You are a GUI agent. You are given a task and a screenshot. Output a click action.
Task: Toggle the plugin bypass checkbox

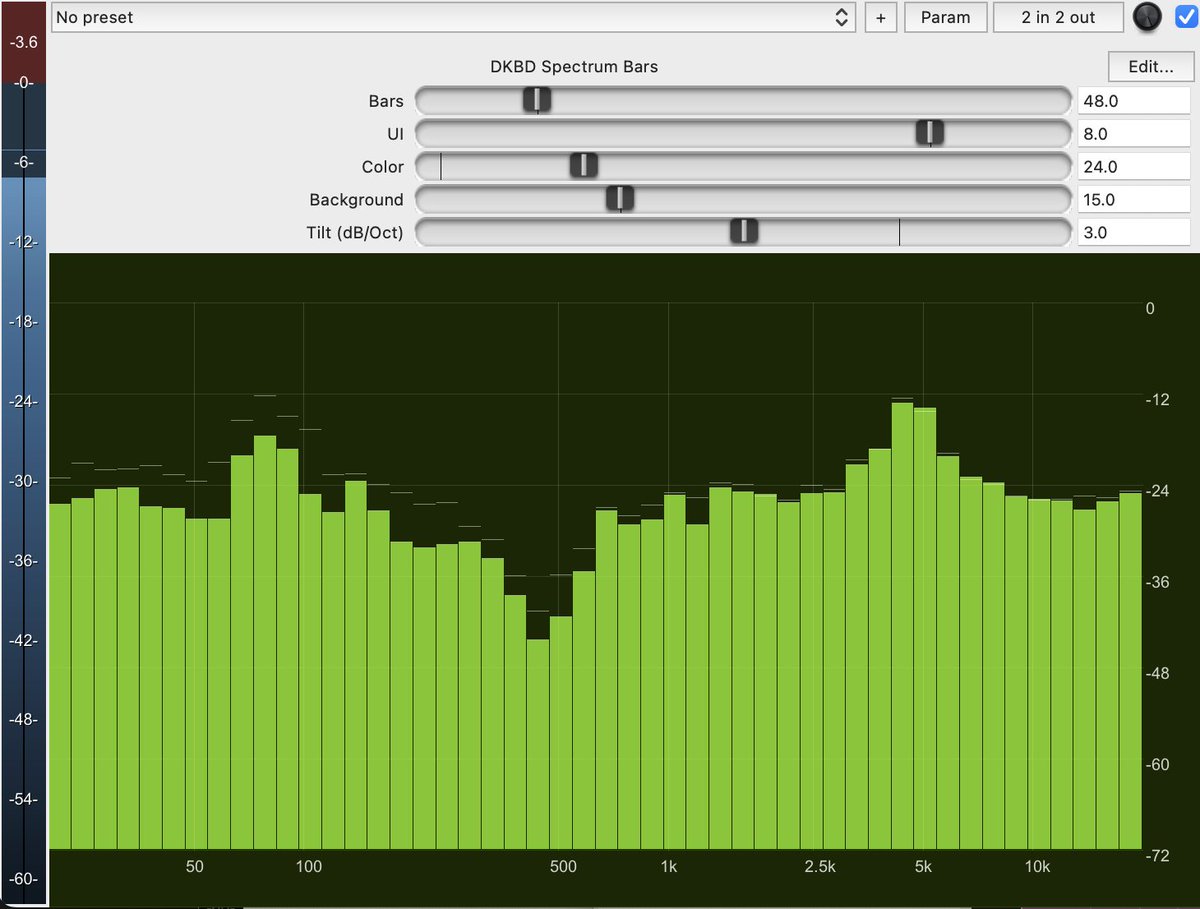click(x=1186, y=17)
